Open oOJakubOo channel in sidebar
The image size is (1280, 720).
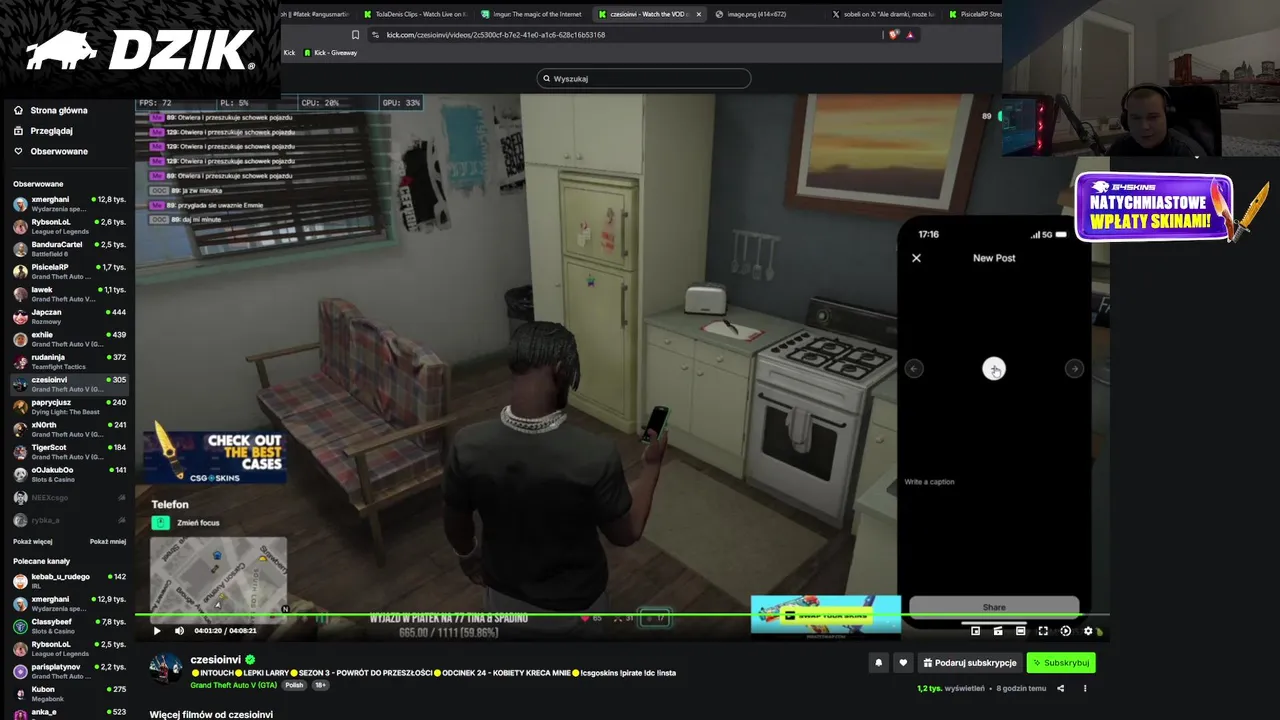click(69, 474)
